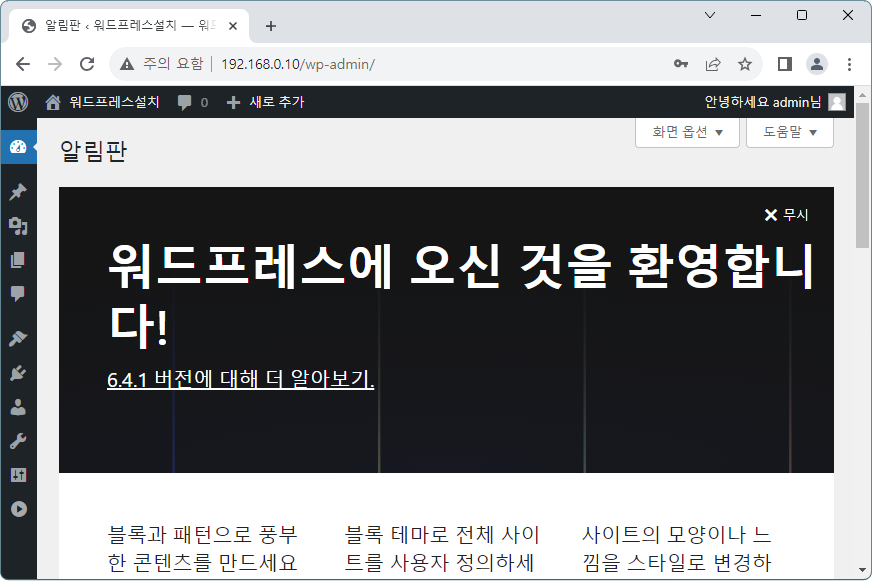Click the share page icon in address bar
Image resolution: width=872 pixels, height=581 pixels.
pos(713,64)
